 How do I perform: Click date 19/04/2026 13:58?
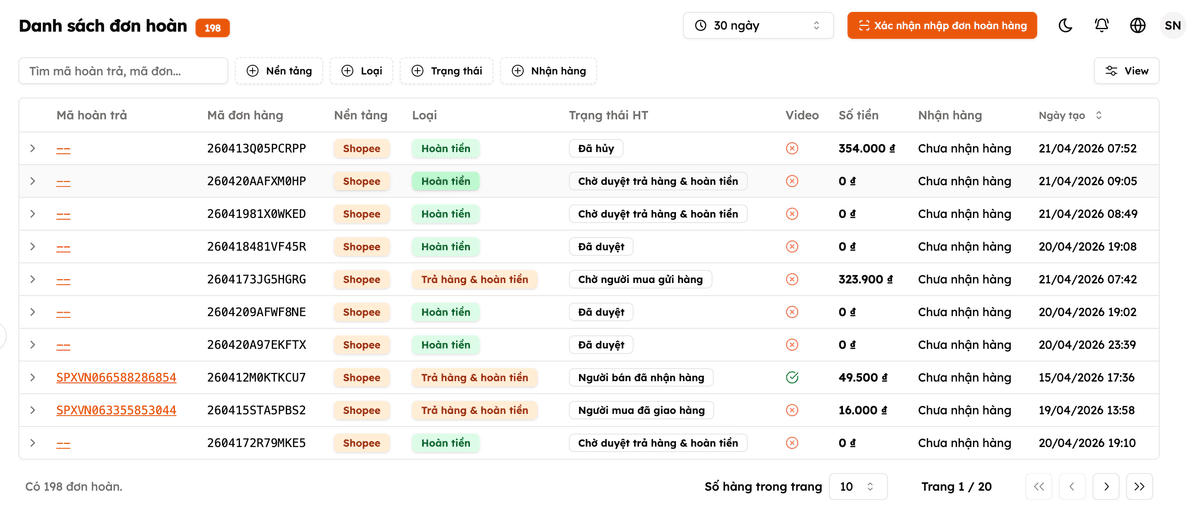pyautogui.click(x=1087, y=410)
